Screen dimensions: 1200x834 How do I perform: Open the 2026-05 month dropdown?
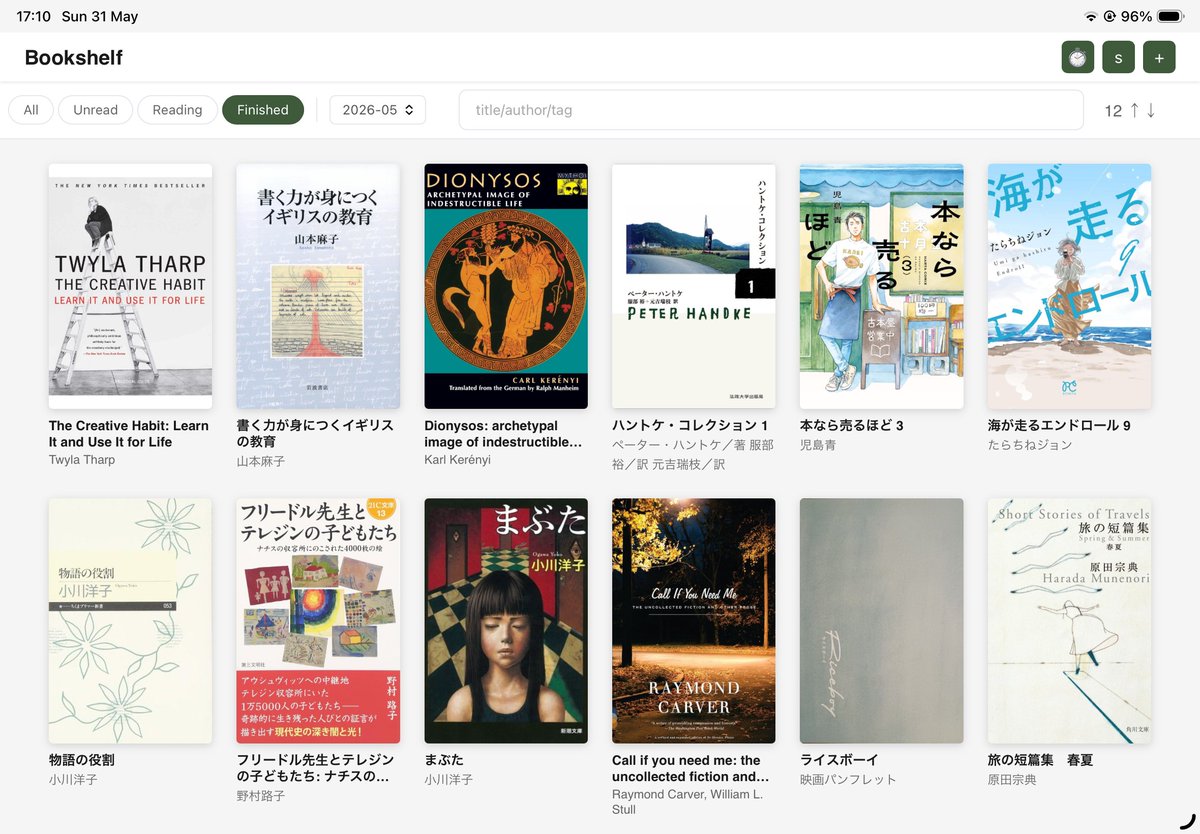point(378,110)
